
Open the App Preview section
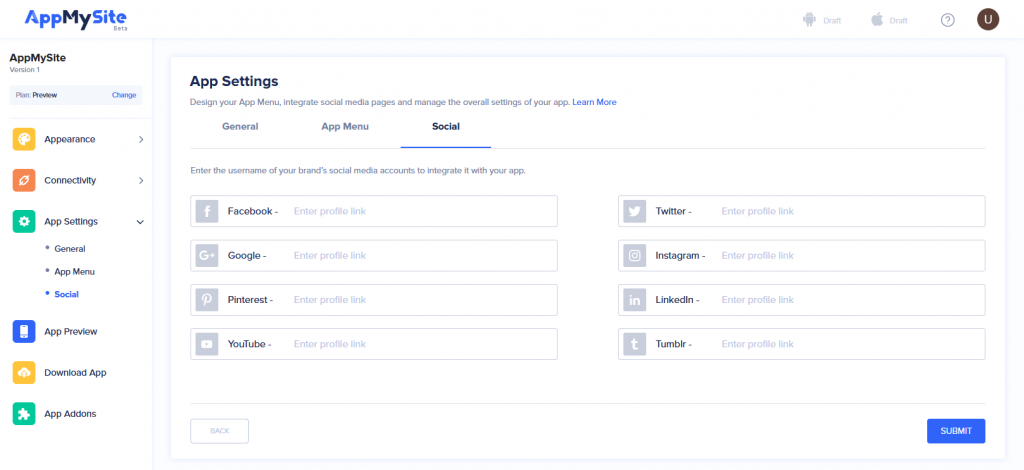tap(71, 332)
